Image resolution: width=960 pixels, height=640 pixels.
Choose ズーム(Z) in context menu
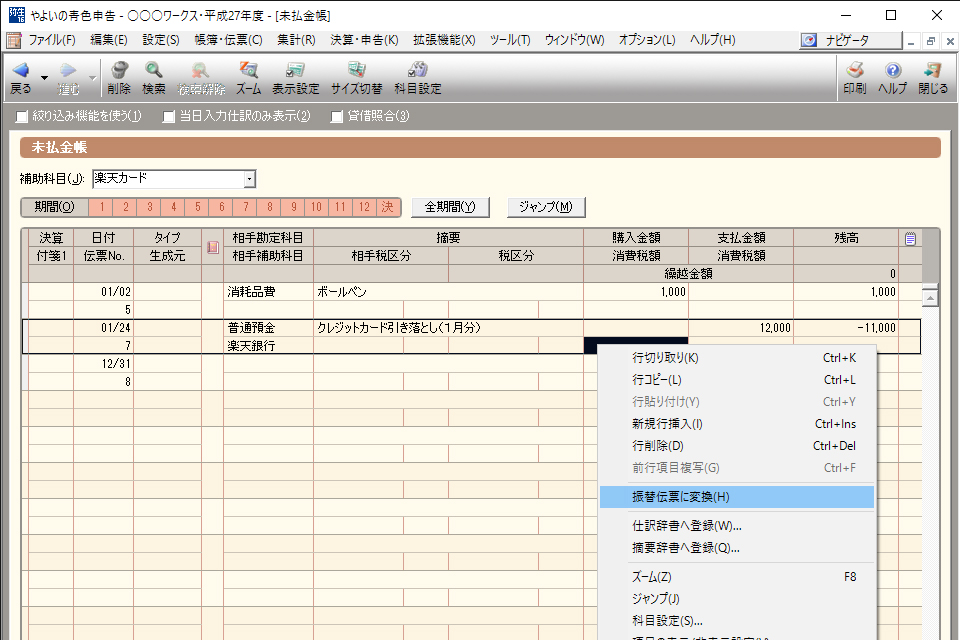[x=737, y=578]
